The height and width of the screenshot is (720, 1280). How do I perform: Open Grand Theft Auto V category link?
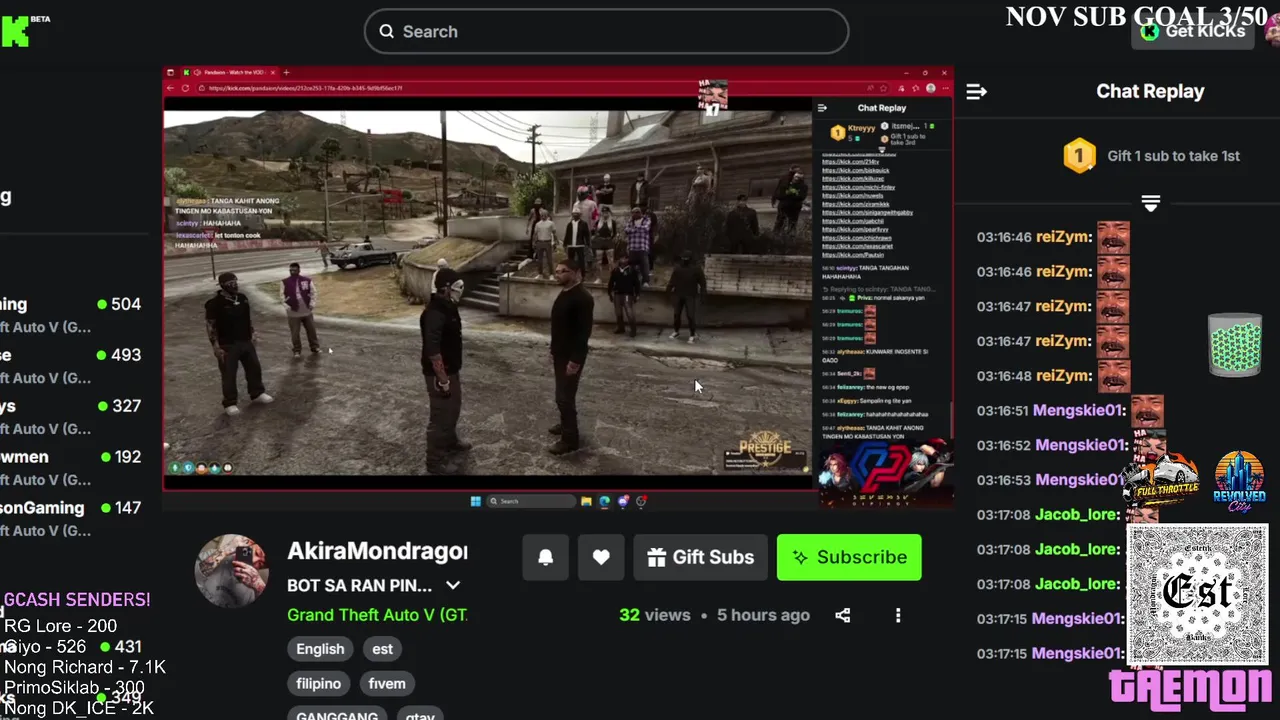click(x=377, y=615)
